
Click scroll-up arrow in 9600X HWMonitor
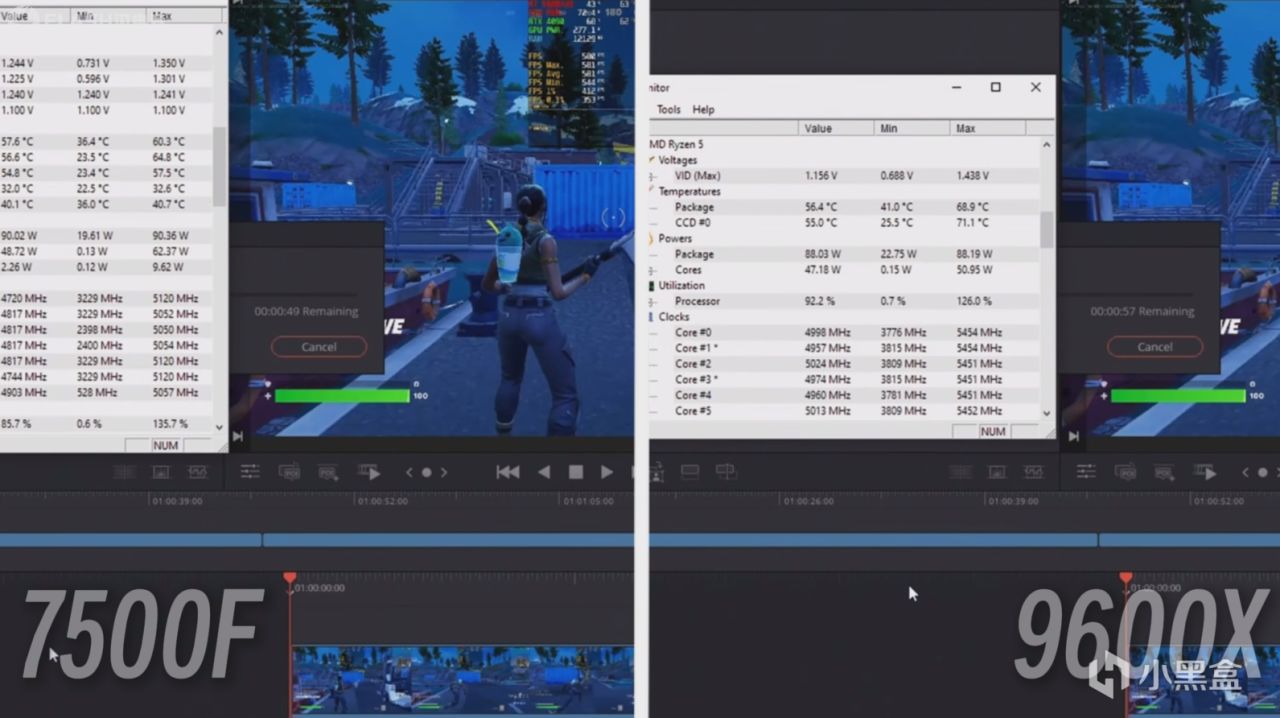click(x=1047, y=144)
